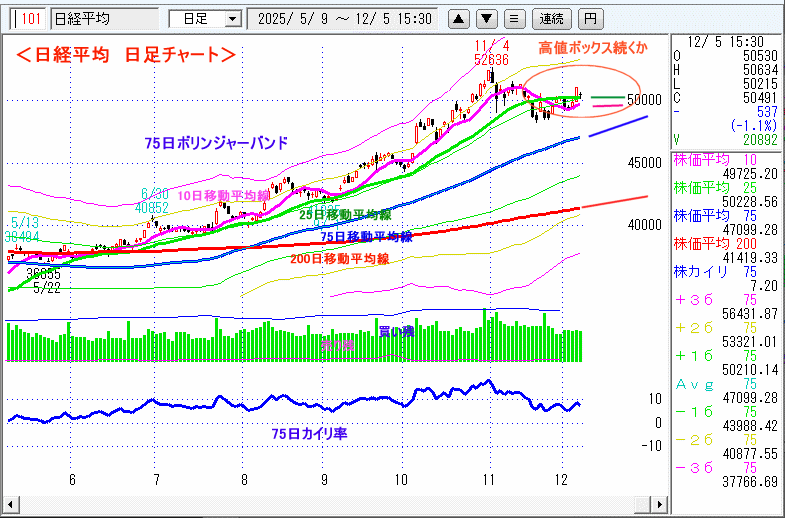Click the 株価平均 75 legend entry
The image size is (785, 518).
pyautogui.click(x=715, y=216)
